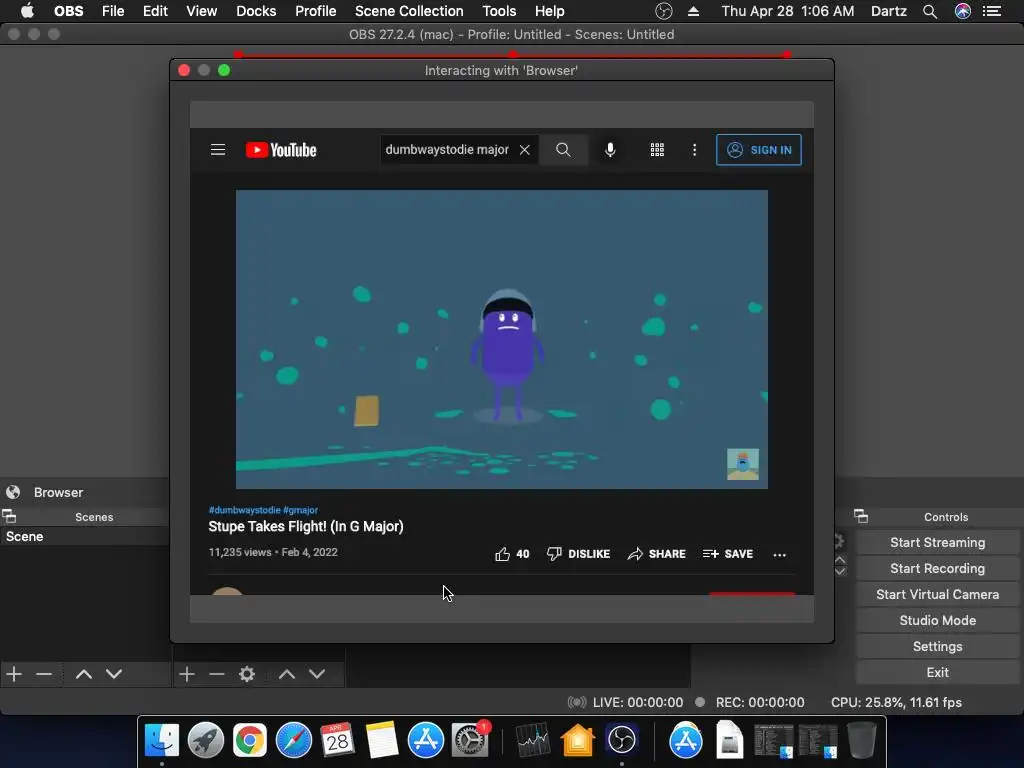Enable Studio Mode
Viewport: 1024px width, 768px height.
(x=937, y=621)
